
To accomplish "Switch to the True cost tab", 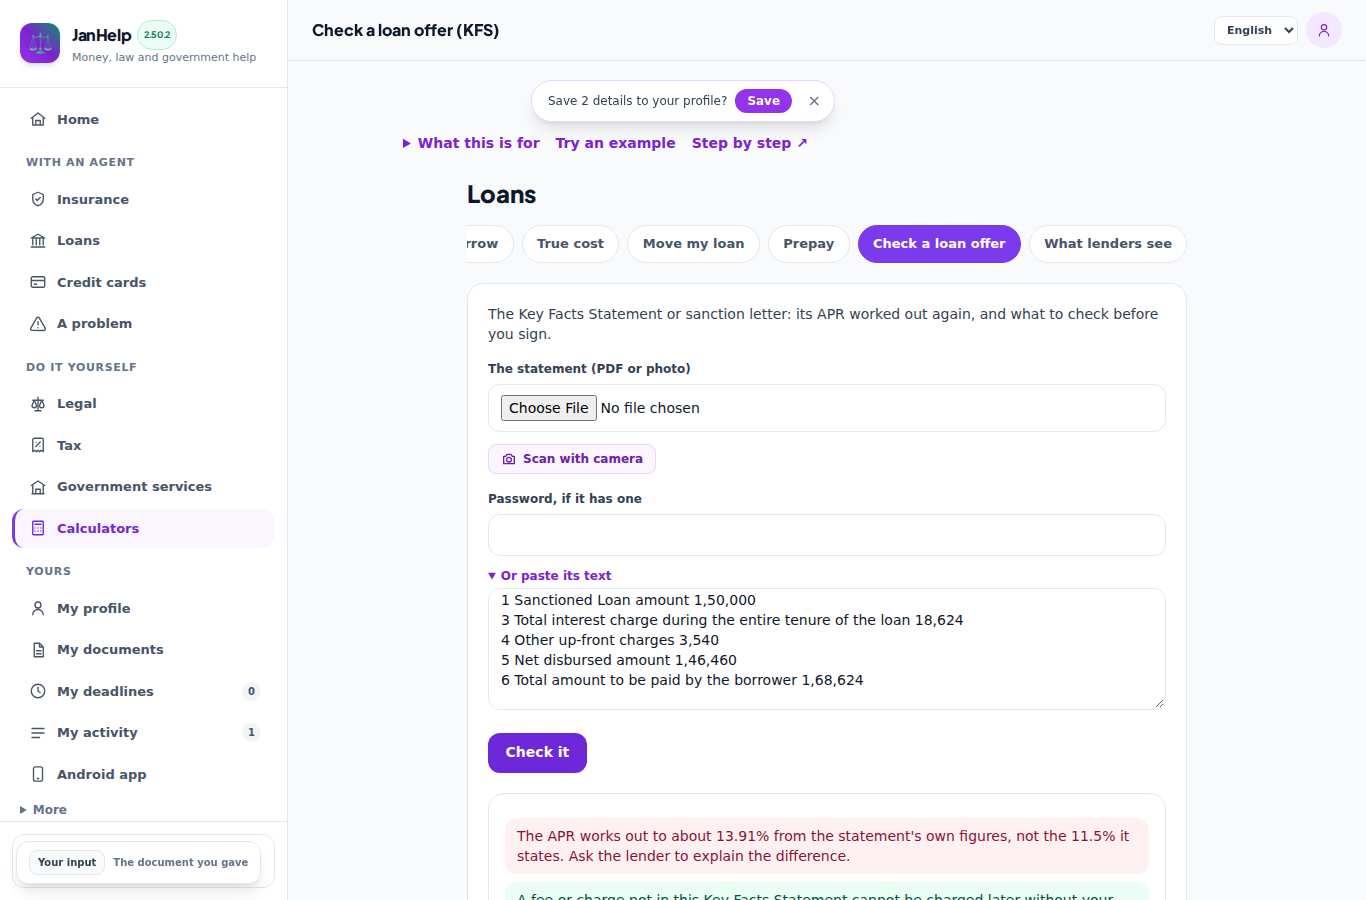I will pos(570,243).
